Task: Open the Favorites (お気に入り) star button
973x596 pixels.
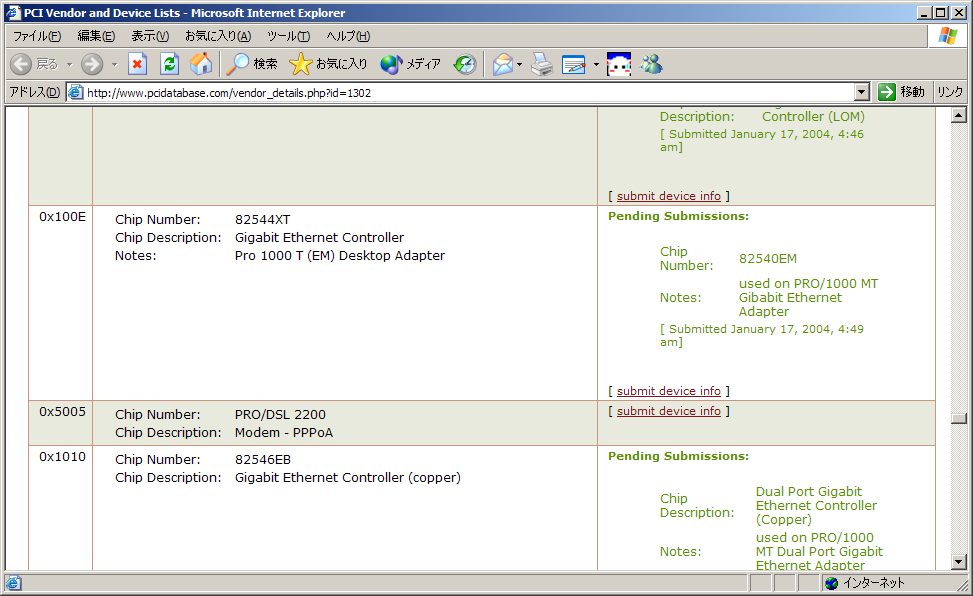Action: tap(328, 64)
